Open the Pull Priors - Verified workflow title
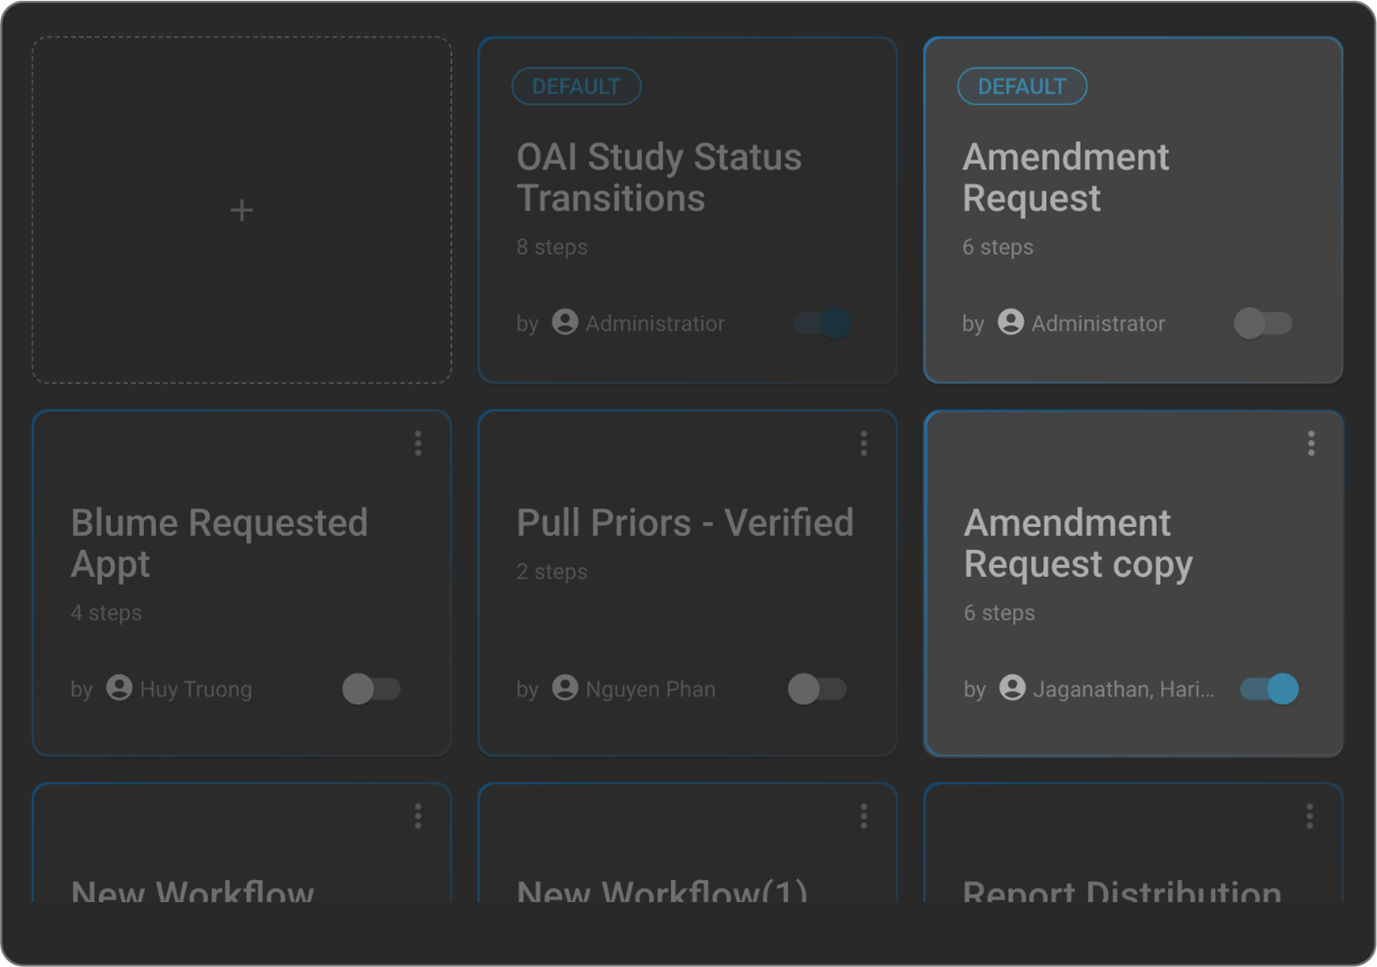The width and height of the screenshot is (1377, 967). coord(684,523)
